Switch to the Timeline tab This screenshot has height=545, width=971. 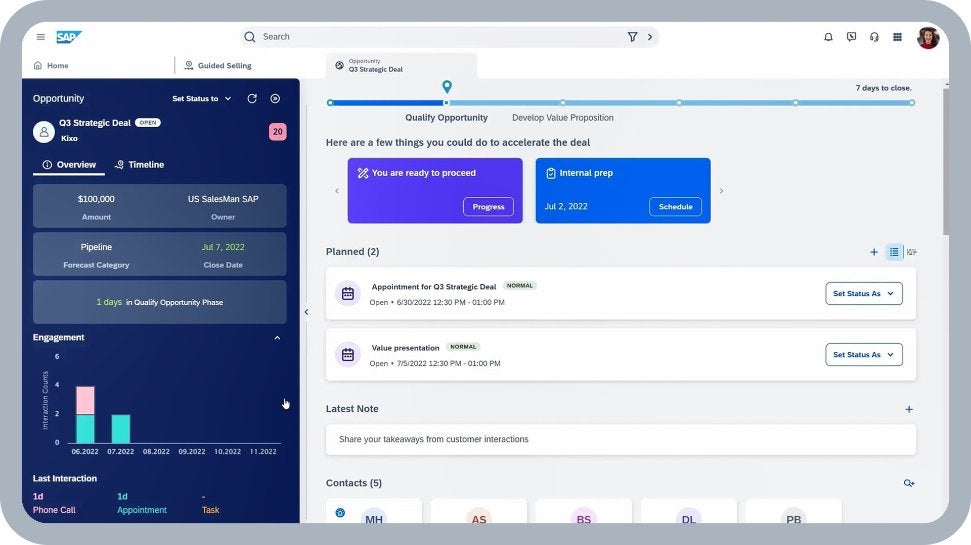(139, 165)
